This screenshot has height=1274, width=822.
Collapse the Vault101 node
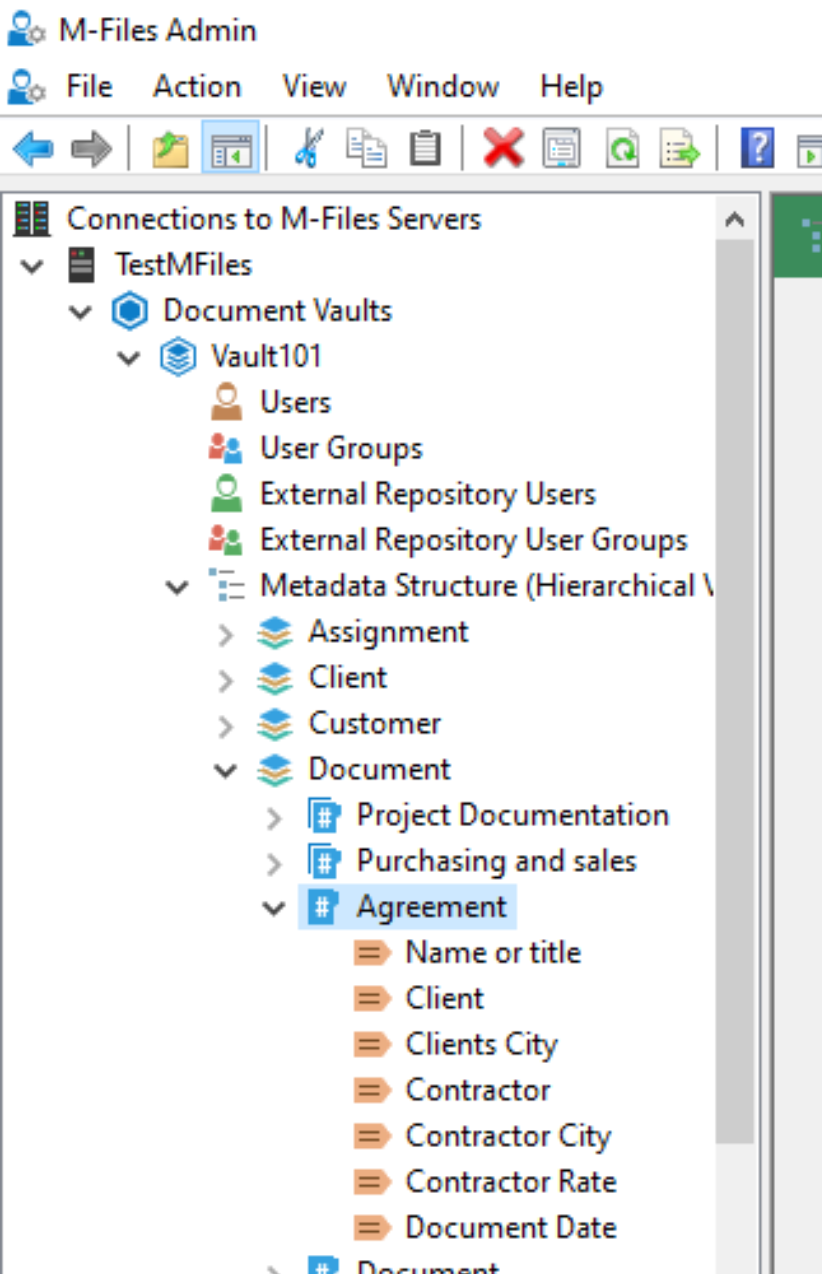(x=129, y=358)
